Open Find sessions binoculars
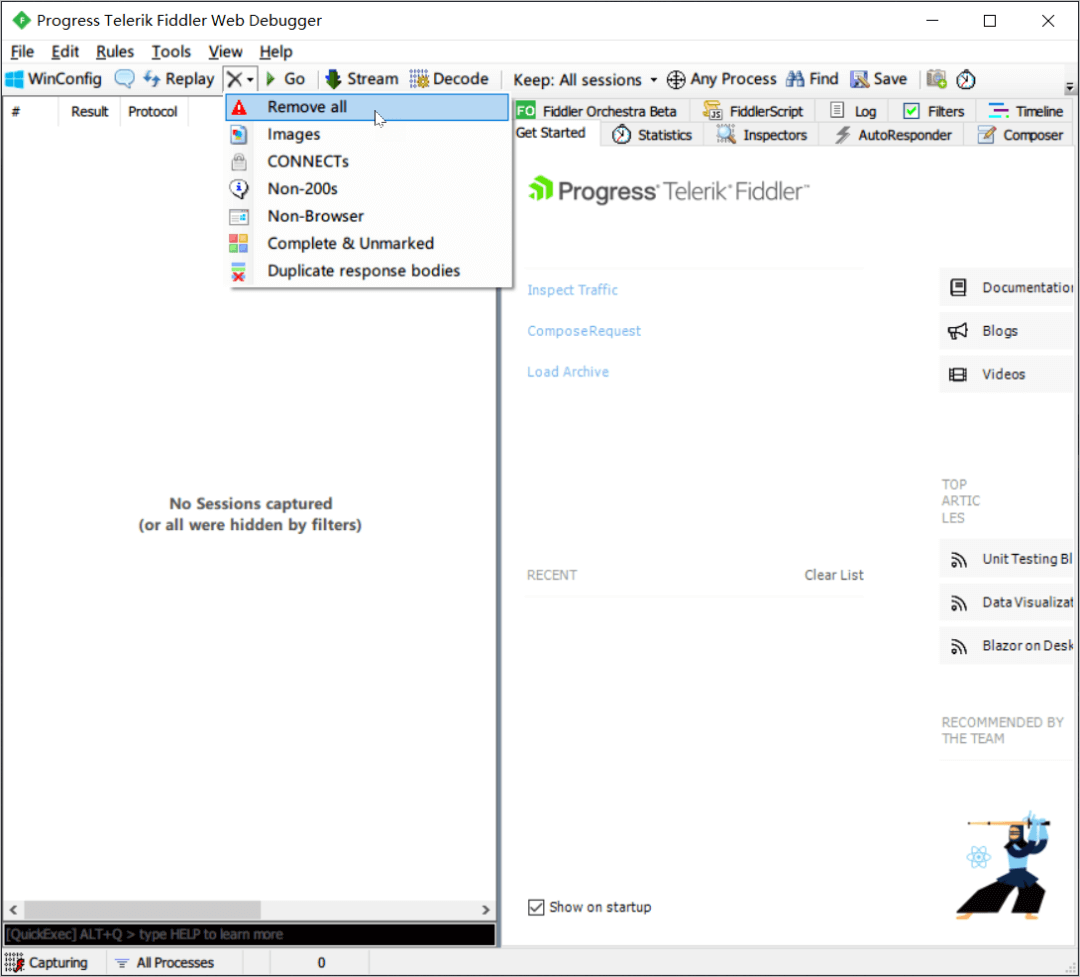Viewport: 1080px width, 977px height. [x=812, y=79]
